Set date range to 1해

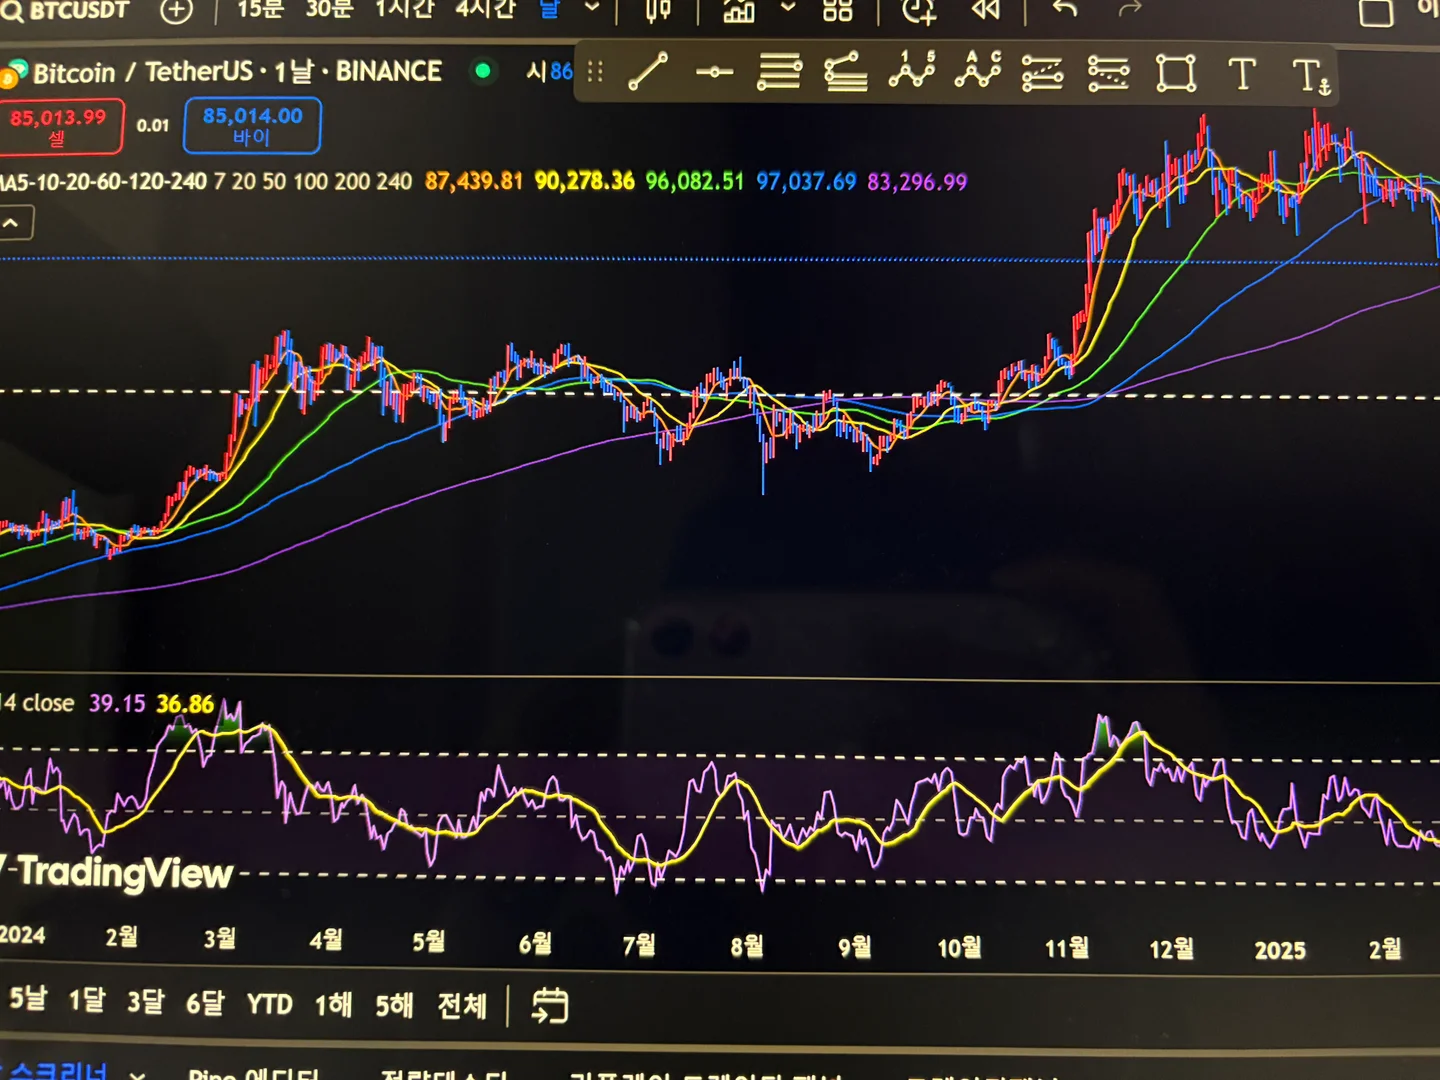(x=334, y=1004)
